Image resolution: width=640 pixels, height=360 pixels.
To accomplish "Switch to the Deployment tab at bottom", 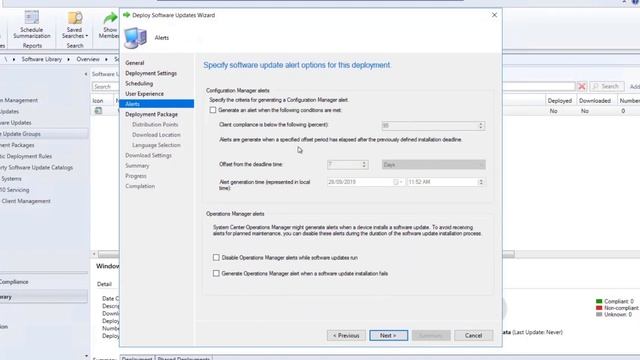I will click(x=137, y=358).
